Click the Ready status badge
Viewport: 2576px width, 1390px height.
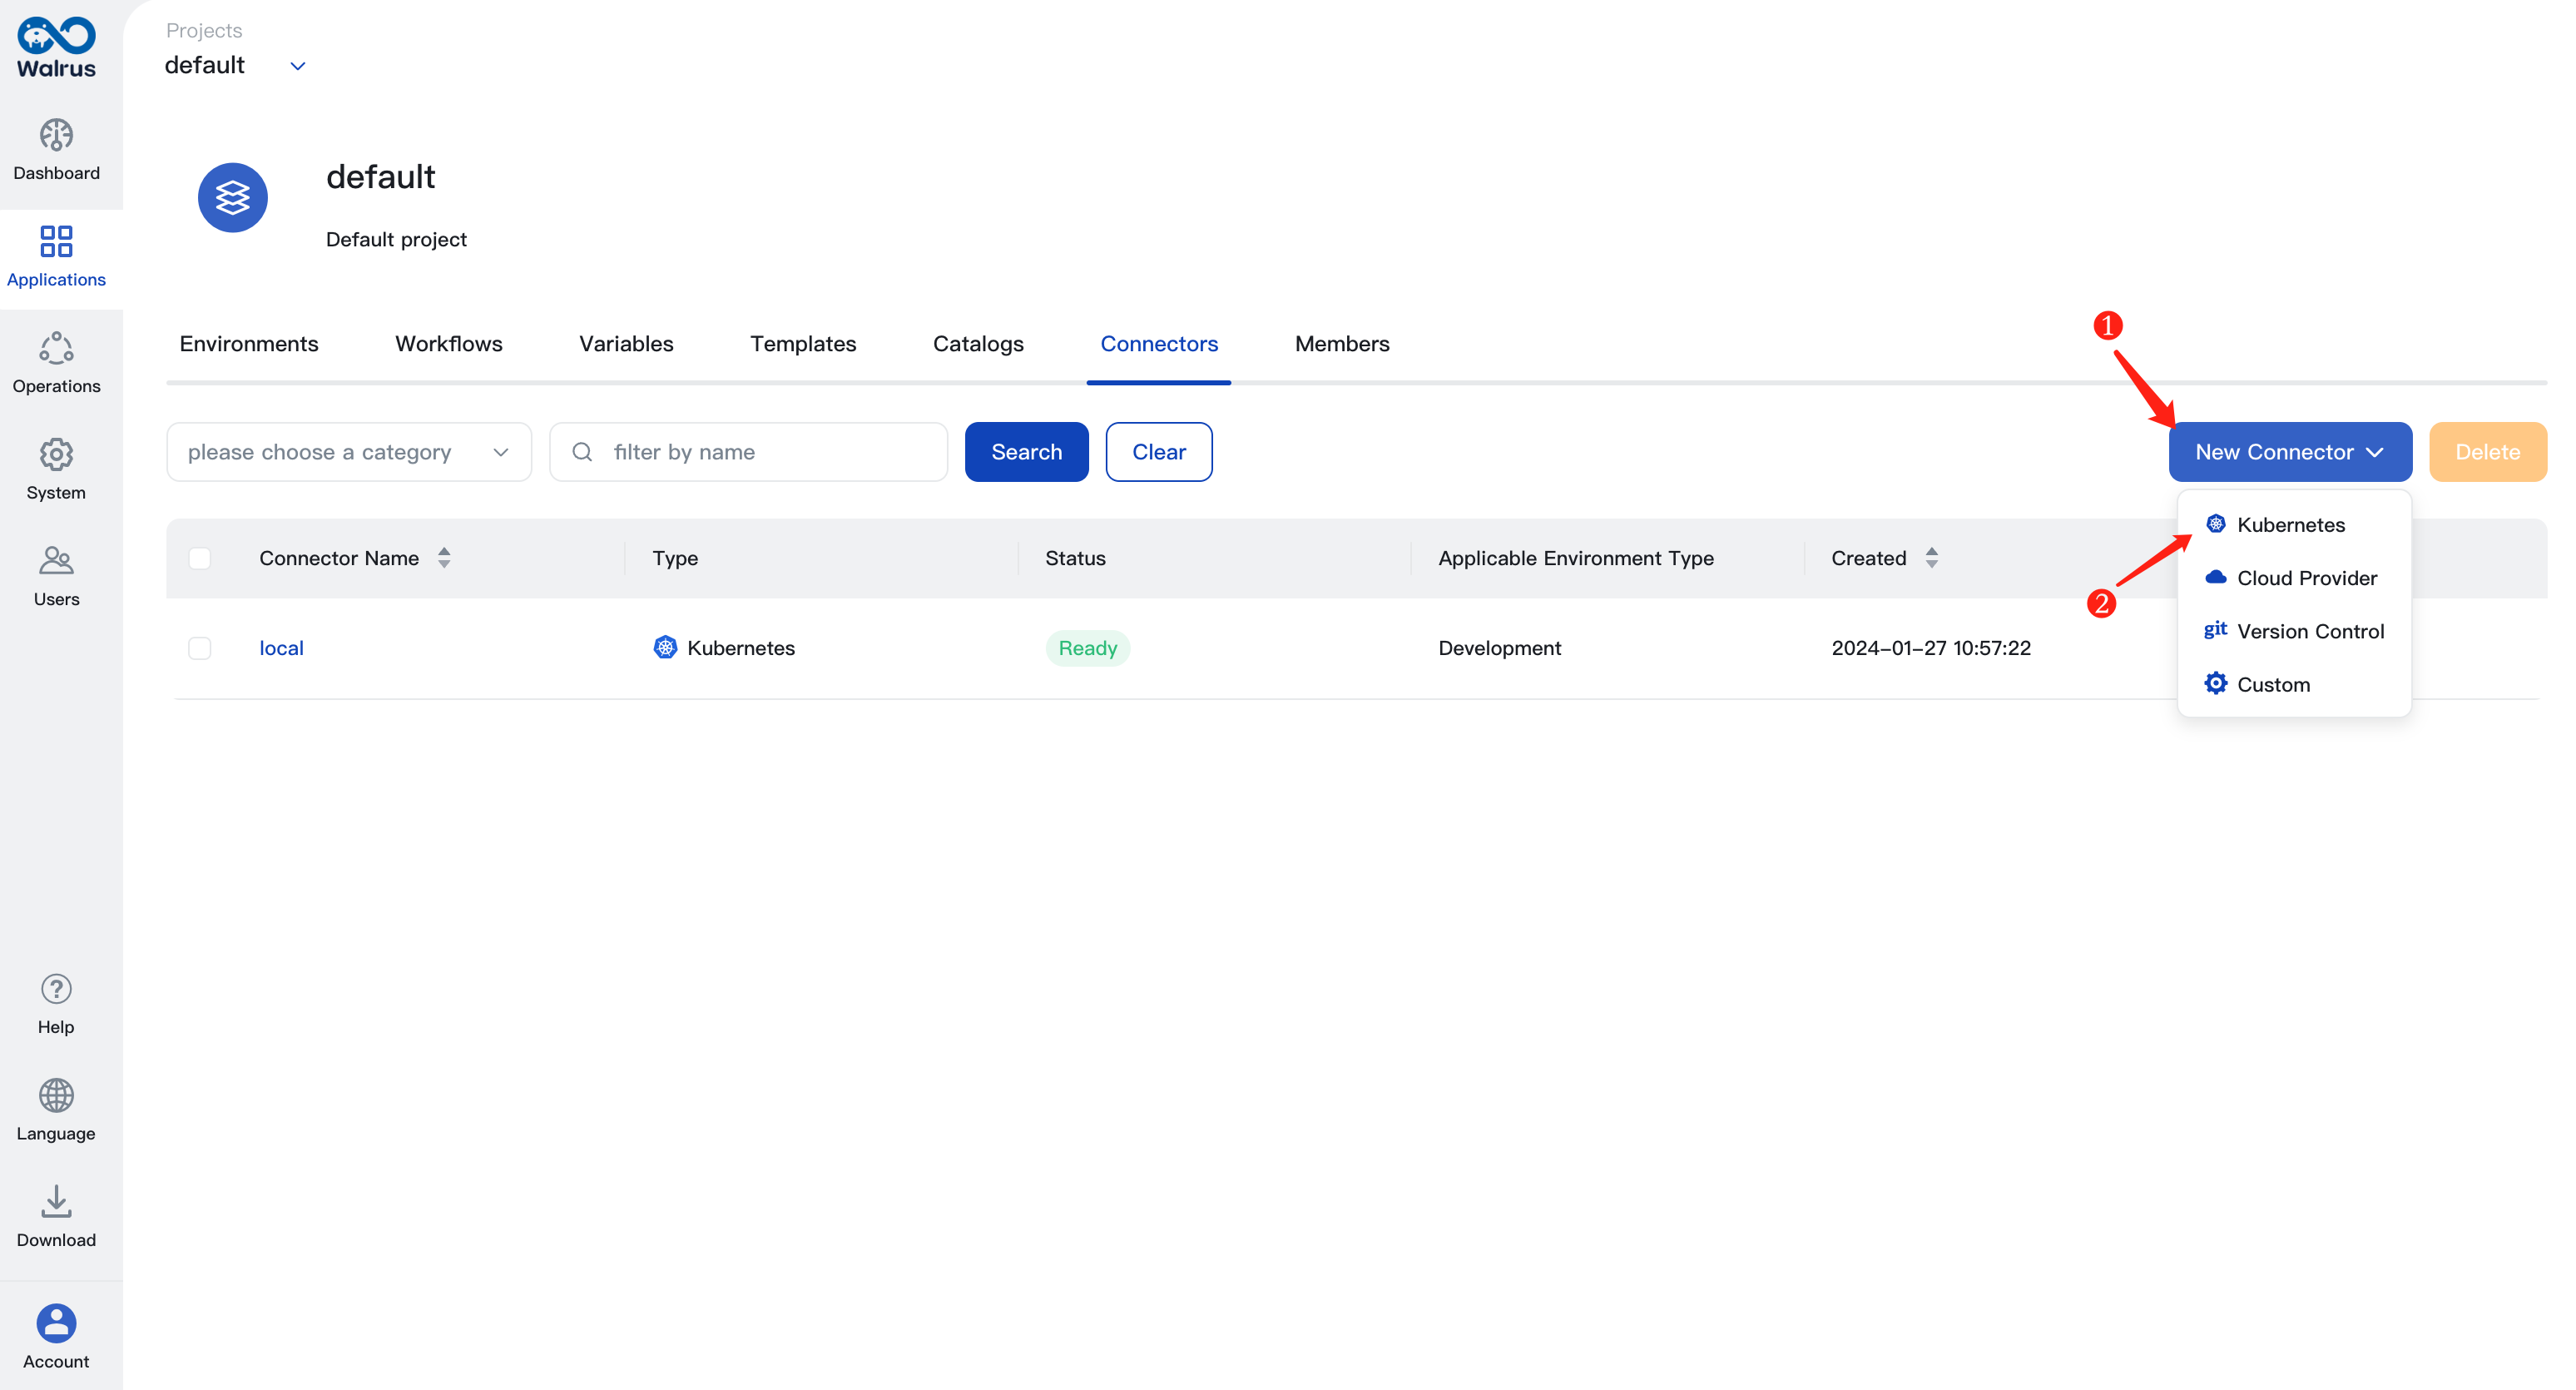(1088, 648)
